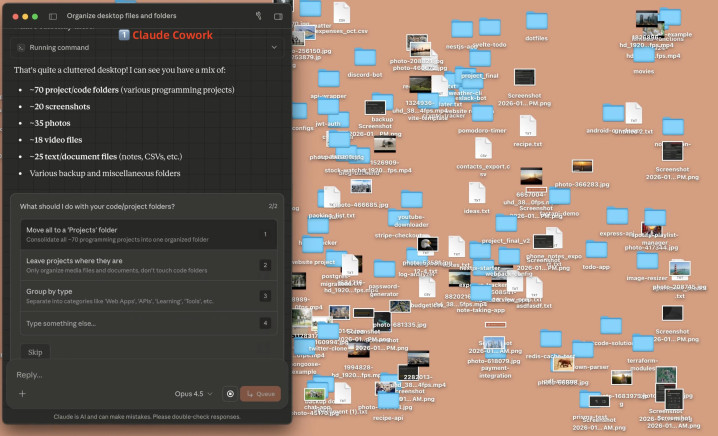718x436 pixels.
Task: Toggle the left sidebar panel icon
Action: point(53,16)
